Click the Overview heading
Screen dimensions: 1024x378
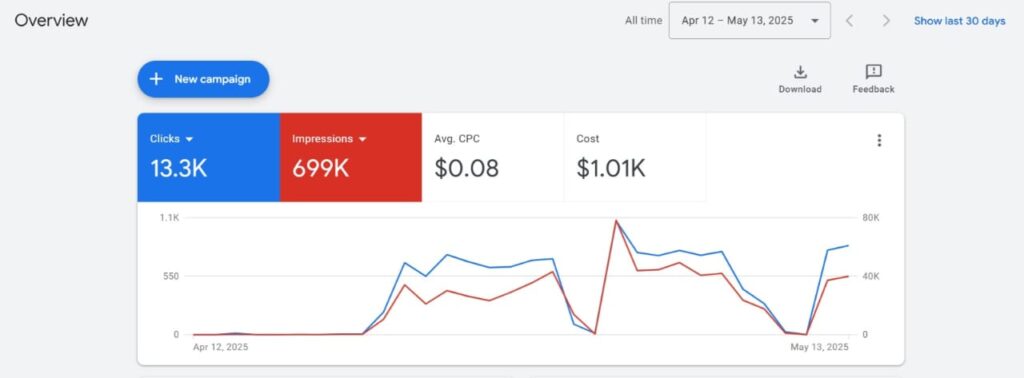(51, 20)
